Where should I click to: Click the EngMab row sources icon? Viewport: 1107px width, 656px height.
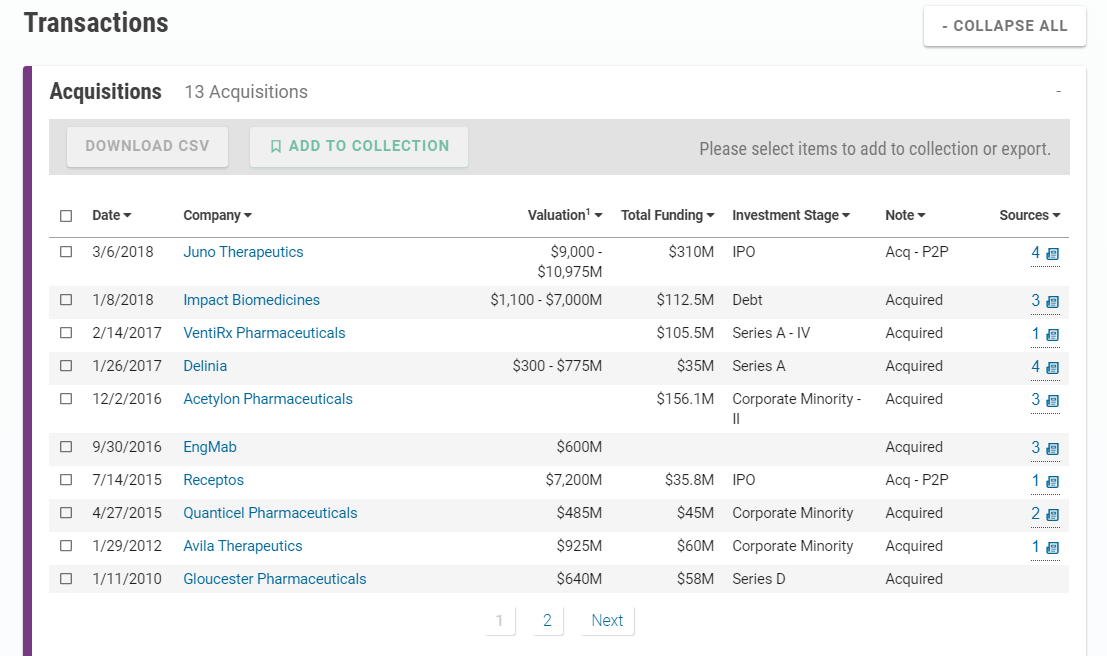click(1052, 449)
